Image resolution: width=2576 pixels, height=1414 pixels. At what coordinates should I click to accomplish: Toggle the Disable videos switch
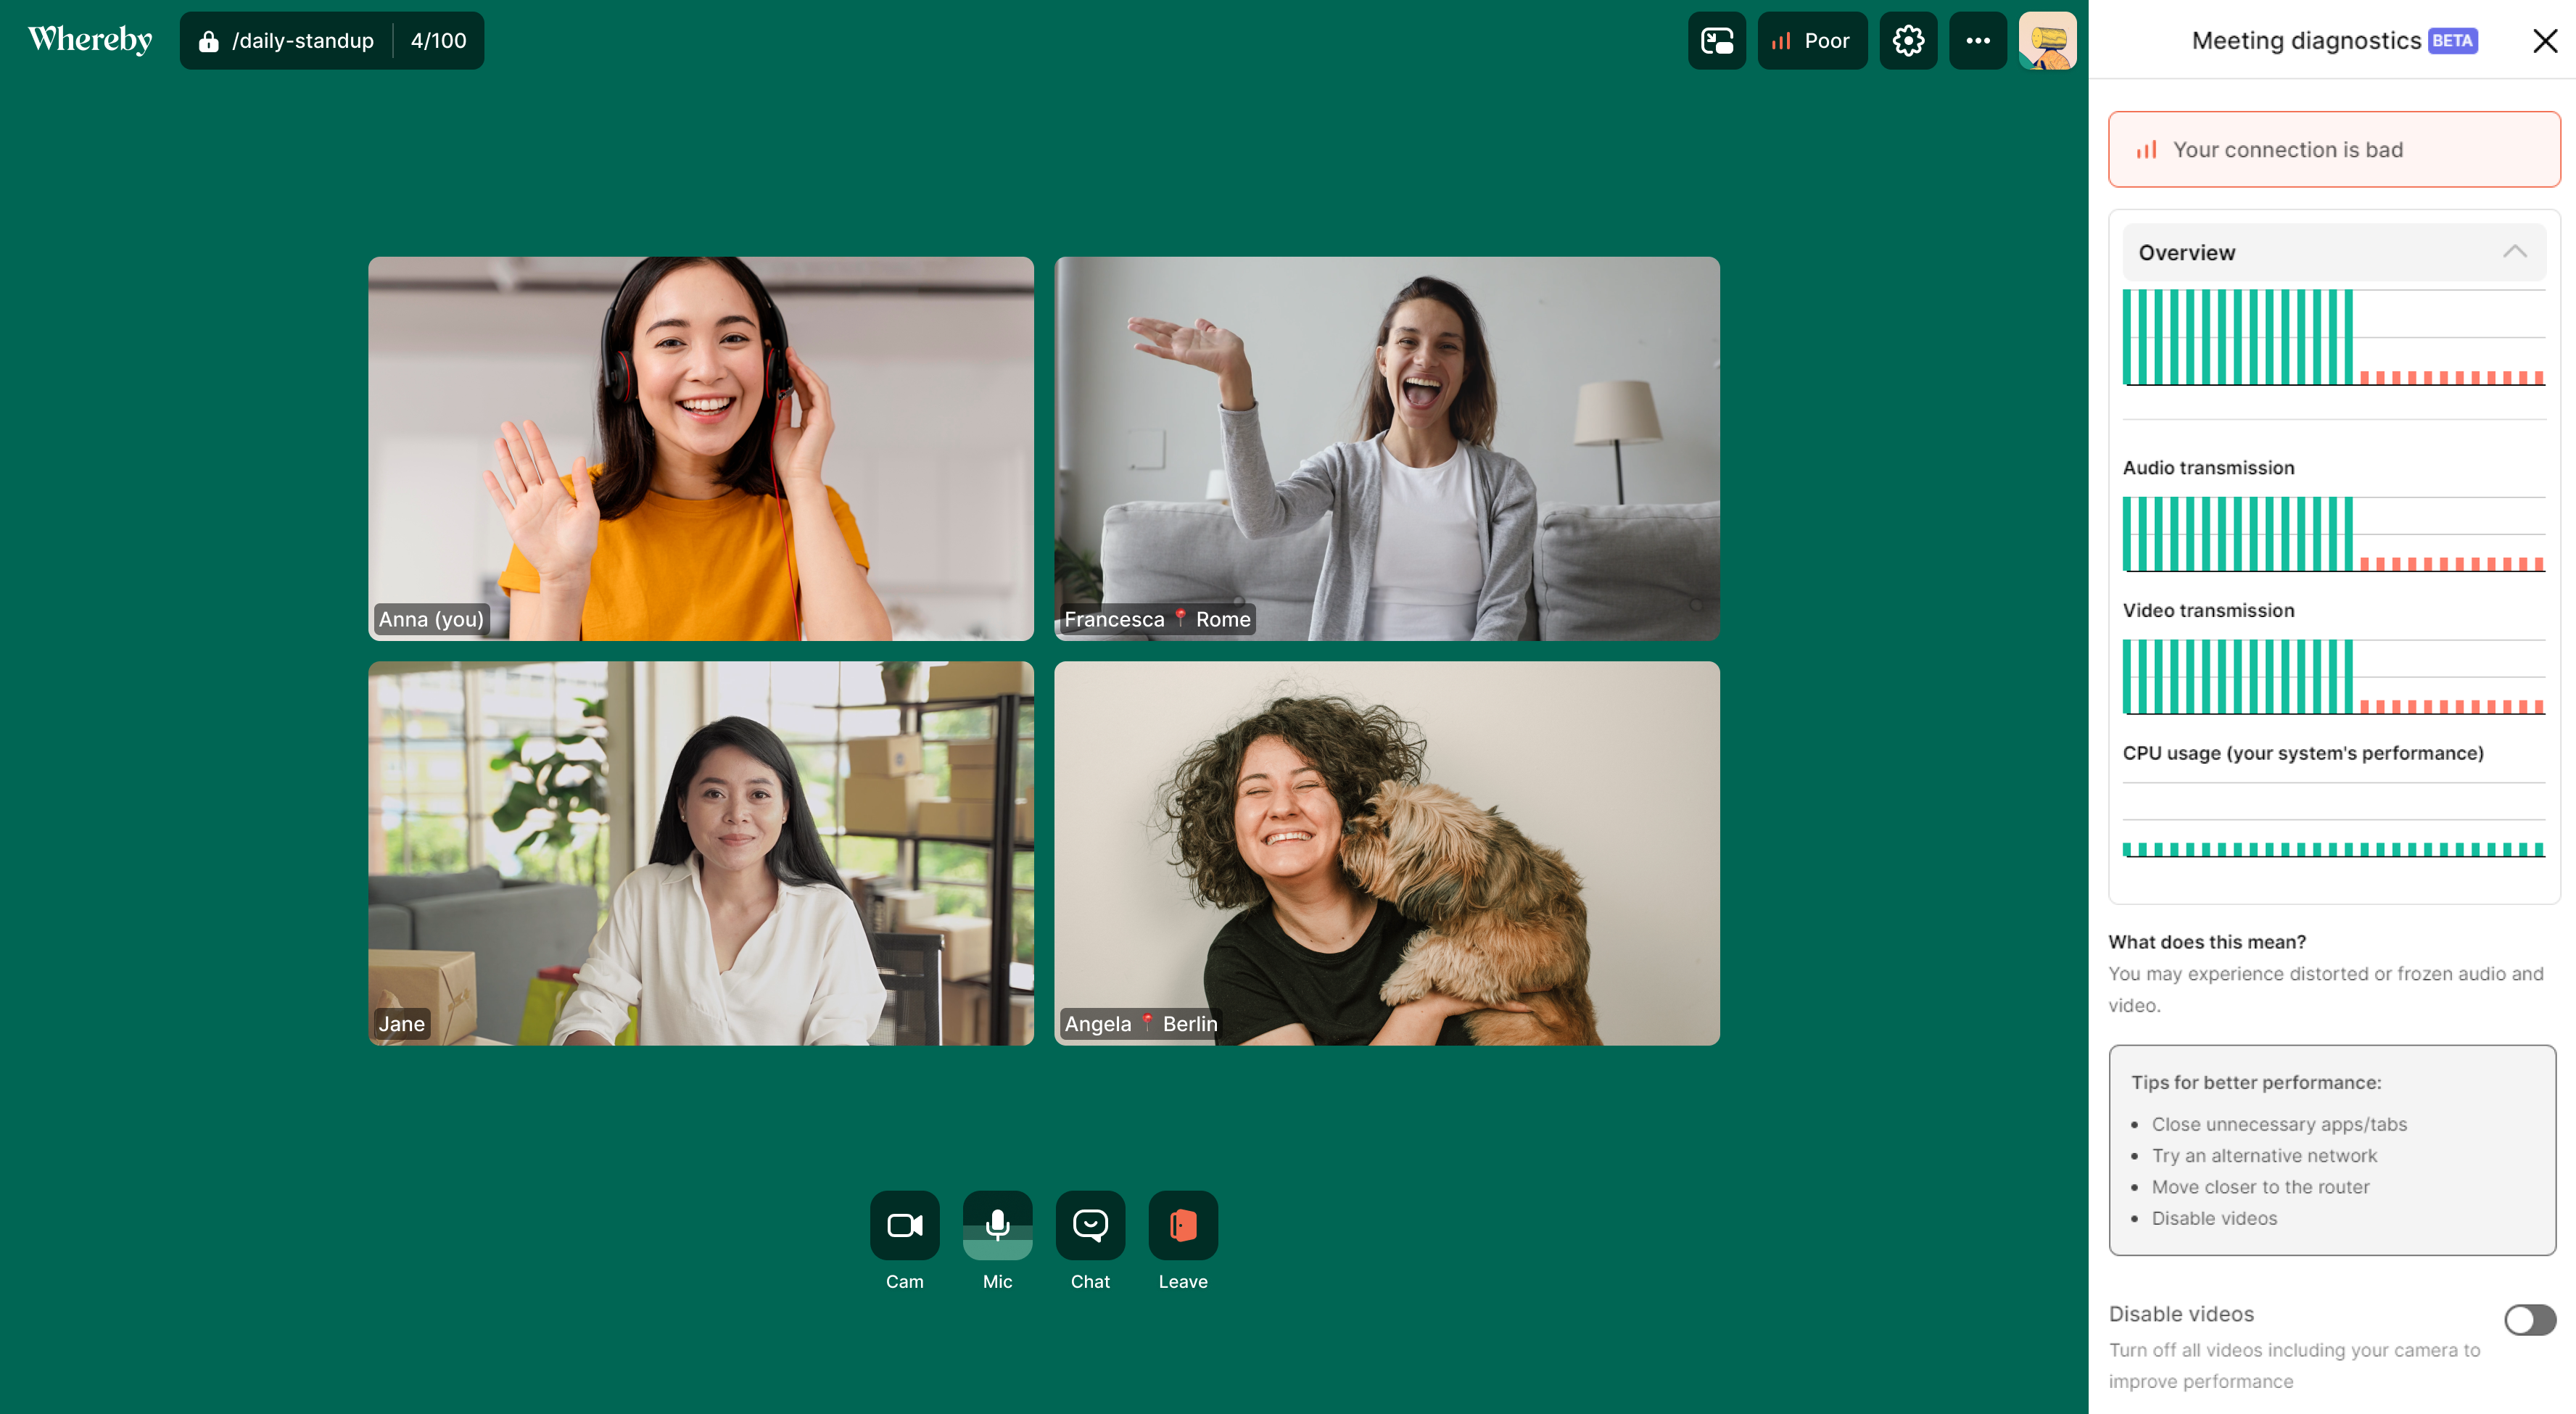pos(2529,1319)
